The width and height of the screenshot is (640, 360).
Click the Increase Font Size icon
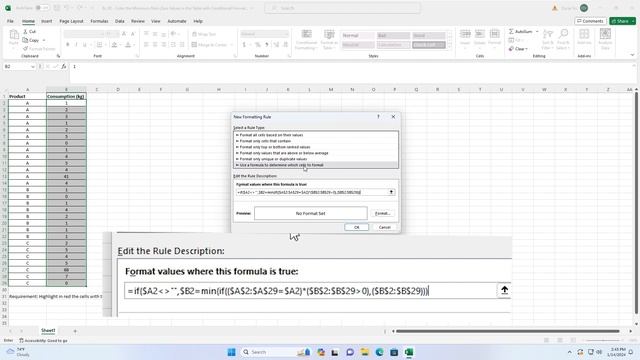[124, 34]
